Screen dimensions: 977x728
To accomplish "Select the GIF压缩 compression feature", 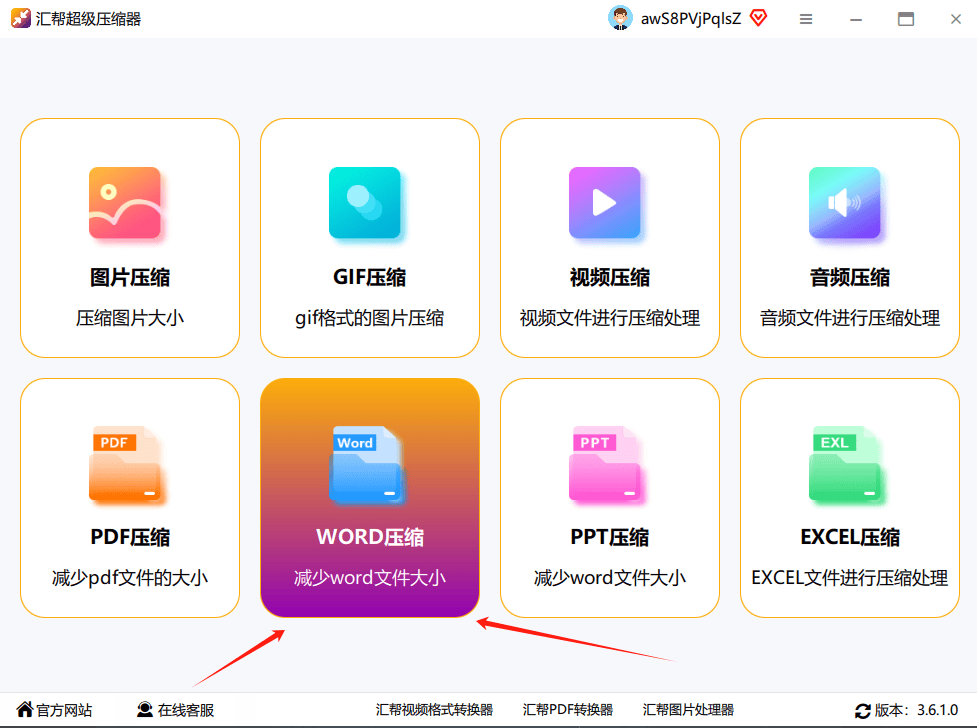I will click(369, 237).
